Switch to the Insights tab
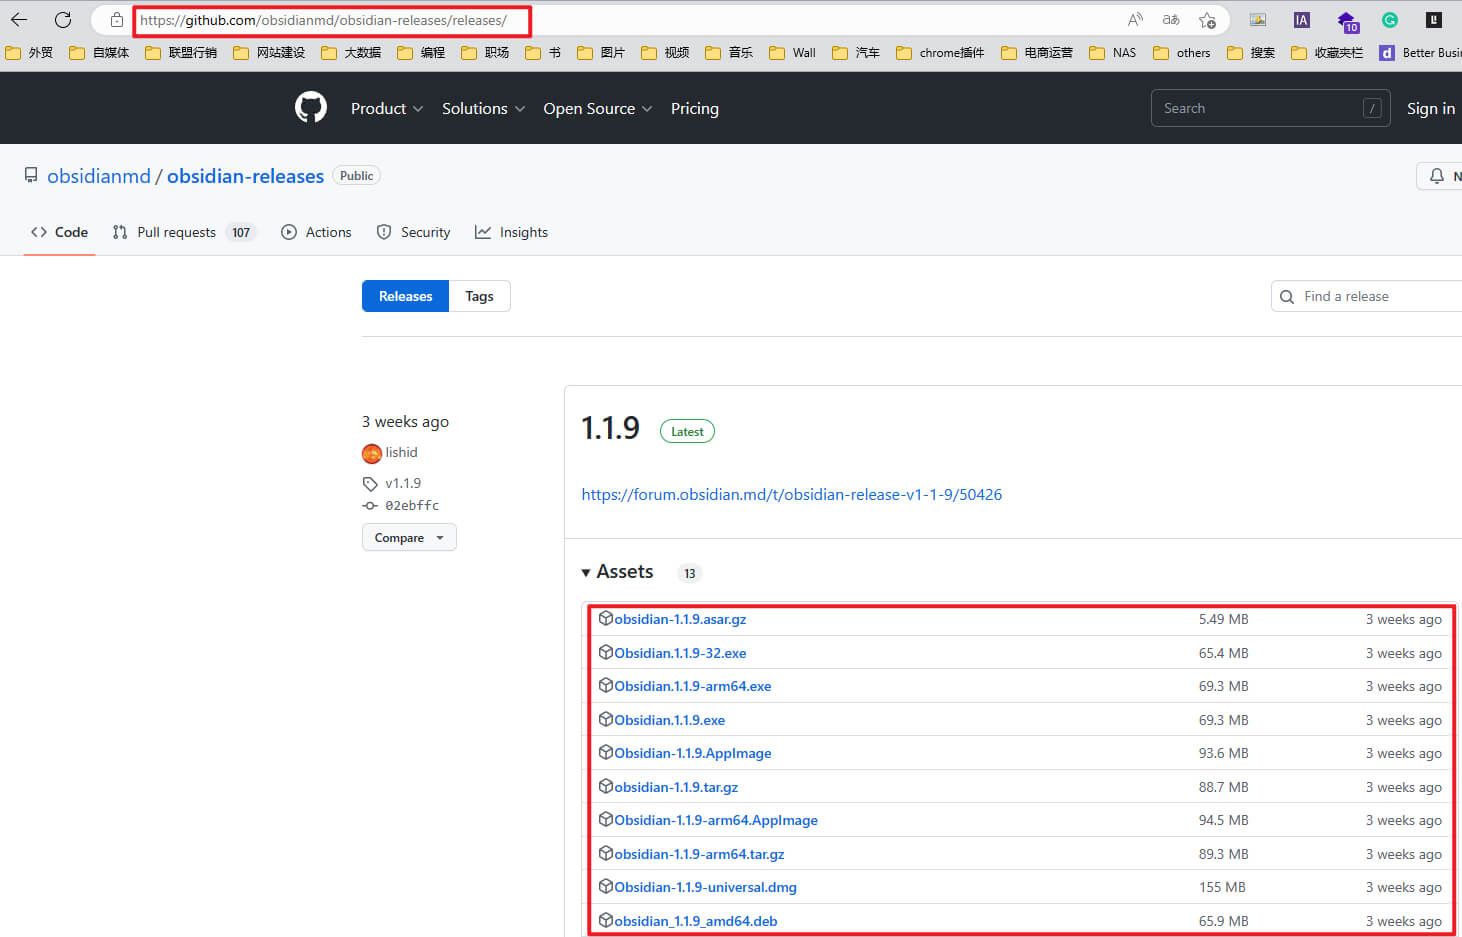The image size is (1462, 937). coord(512,232)
